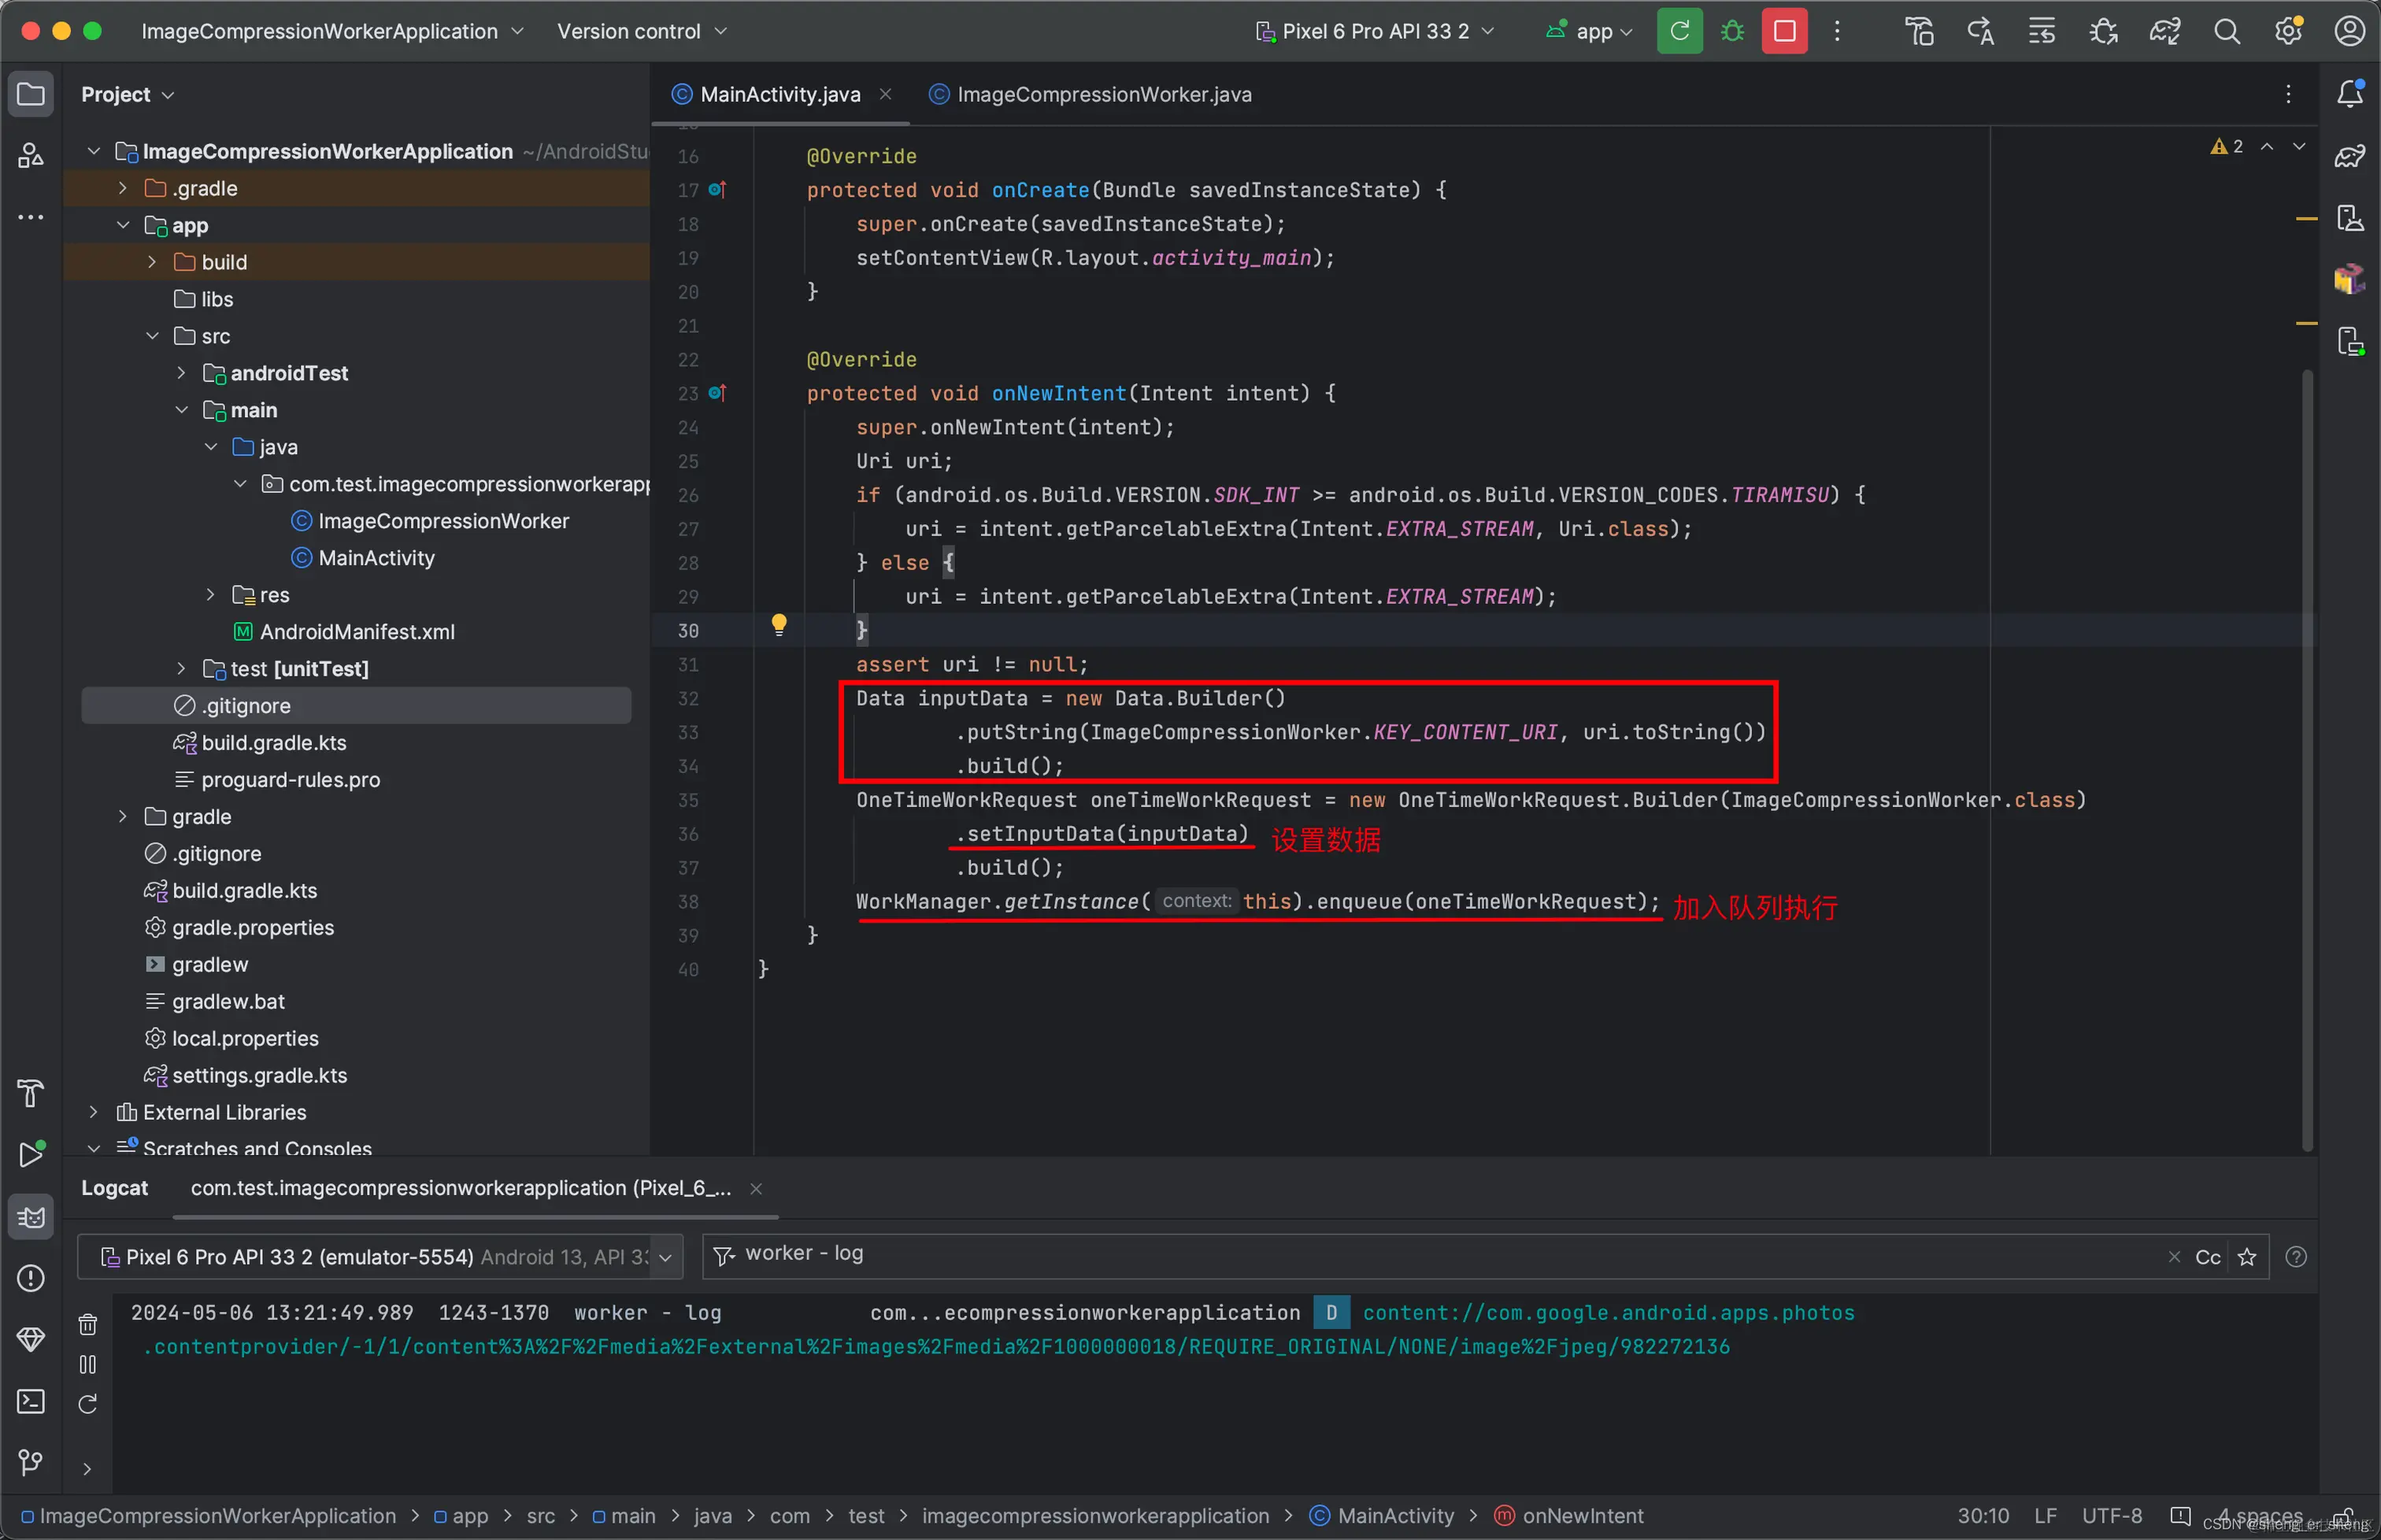2381x1540 pixels.
Task: Click the onNewIntent breadcrumb in the status bar
Action: (x=1581, y=1515)
